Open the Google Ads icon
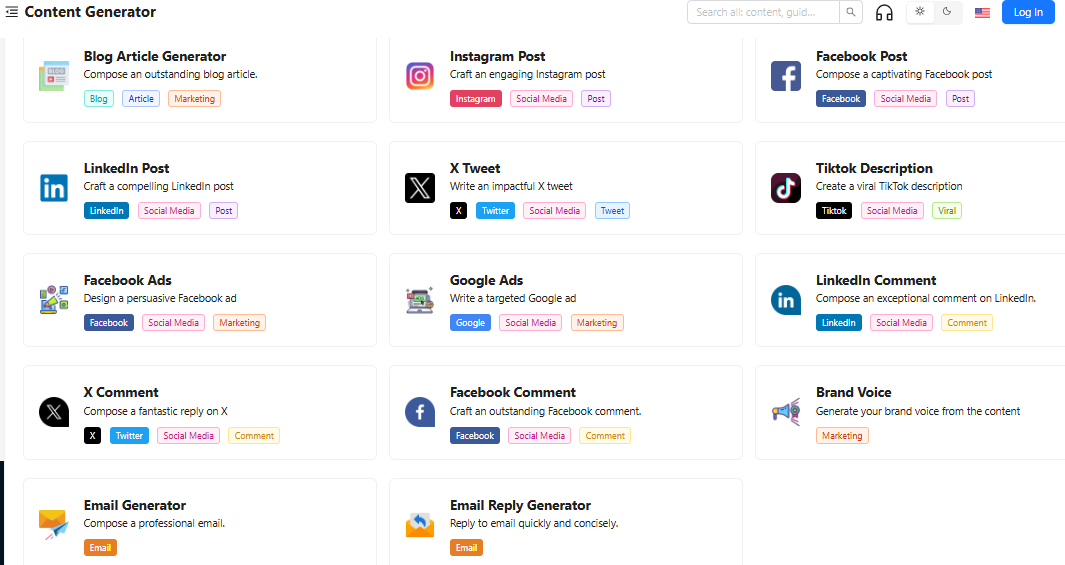The width and height of the screenshot is (1065, 565). click(420, 299)
